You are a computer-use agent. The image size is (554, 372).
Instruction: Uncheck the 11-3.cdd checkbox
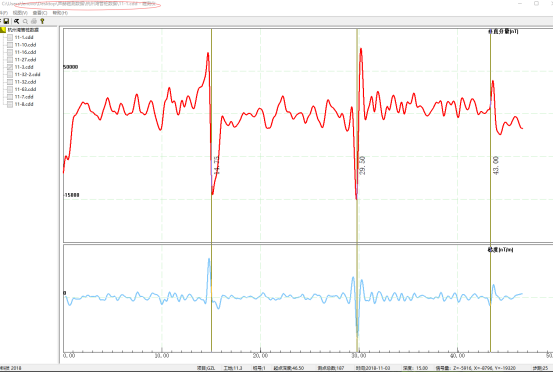point(10,67)
